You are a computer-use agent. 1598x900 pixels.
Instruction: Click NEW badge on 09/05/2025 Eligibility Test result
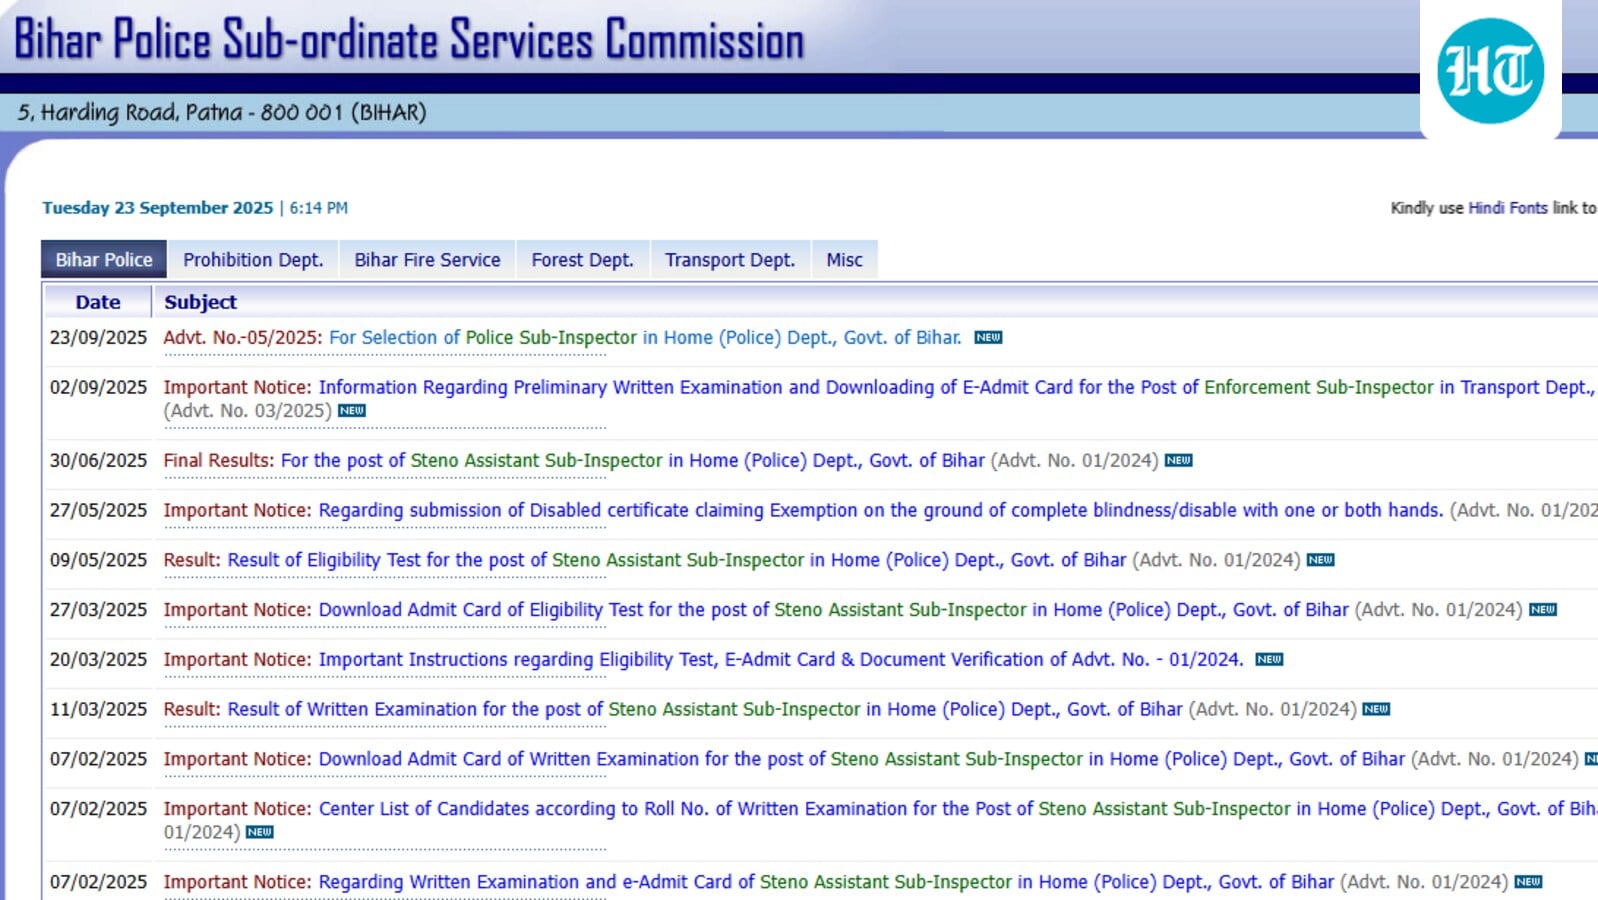click(x=1320, y=560)
